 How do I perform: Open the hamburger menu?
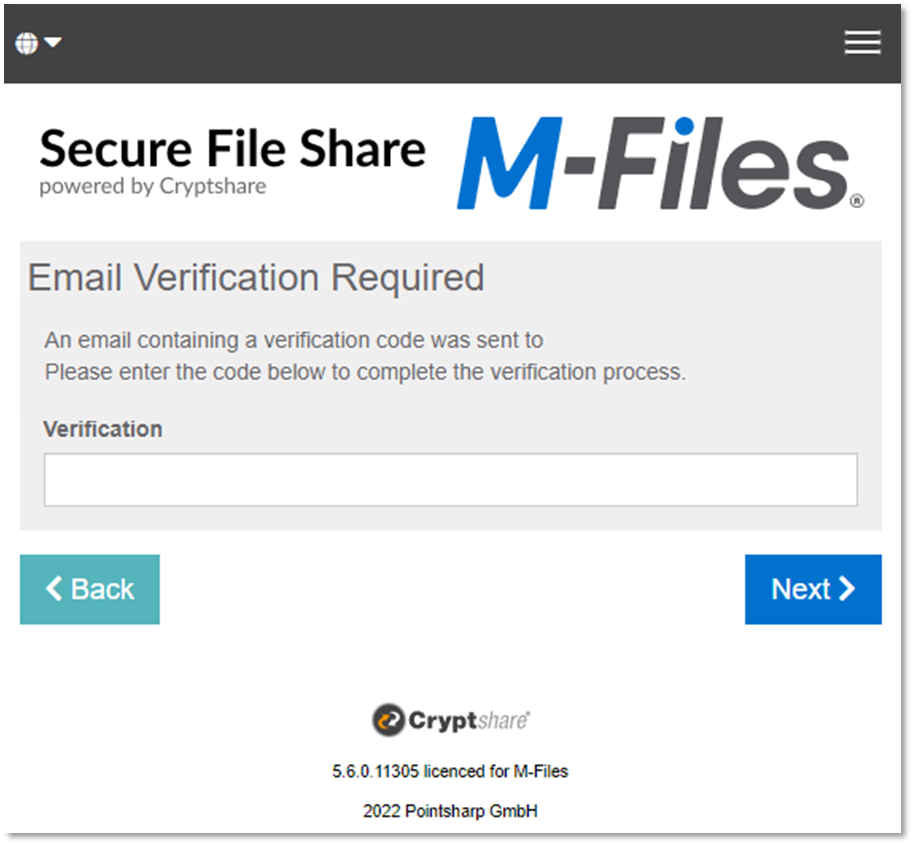point(862,42)
